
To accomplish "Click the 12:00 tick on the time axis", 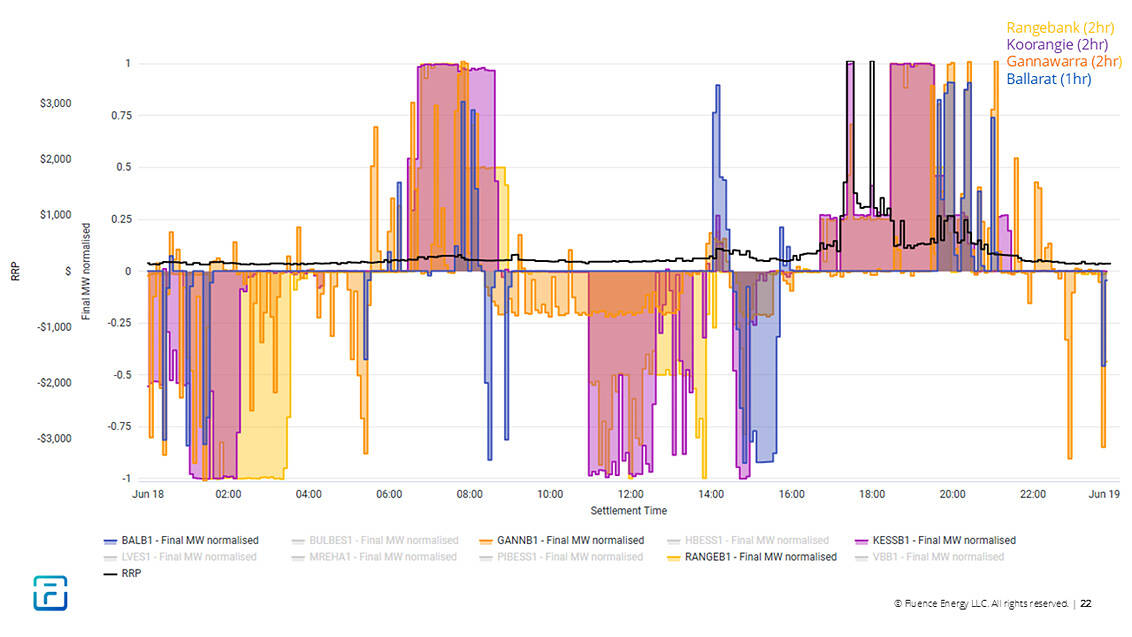I will tap(630, 494).
